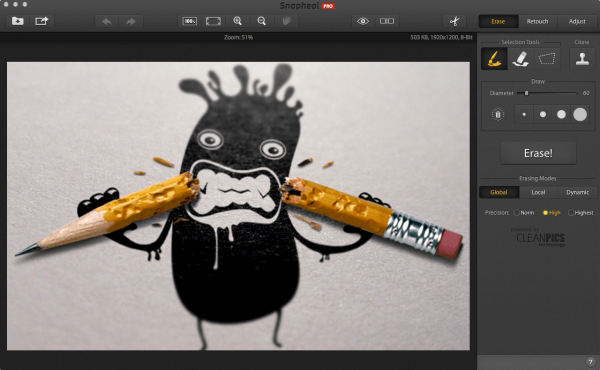Choose the Clone stamp tool
This screenshot has width=600, height=370.
[x=582, y=59]
